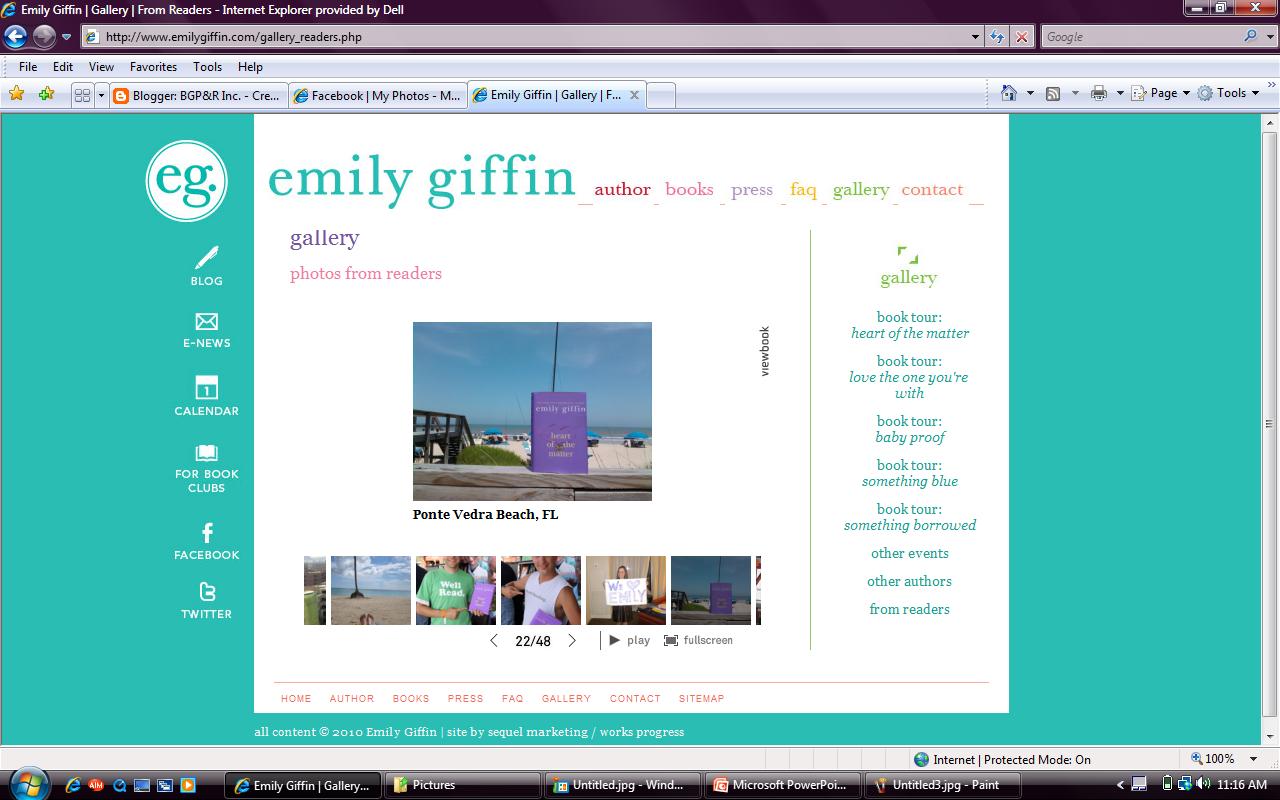Open the Favorites menu

[153, 66]
